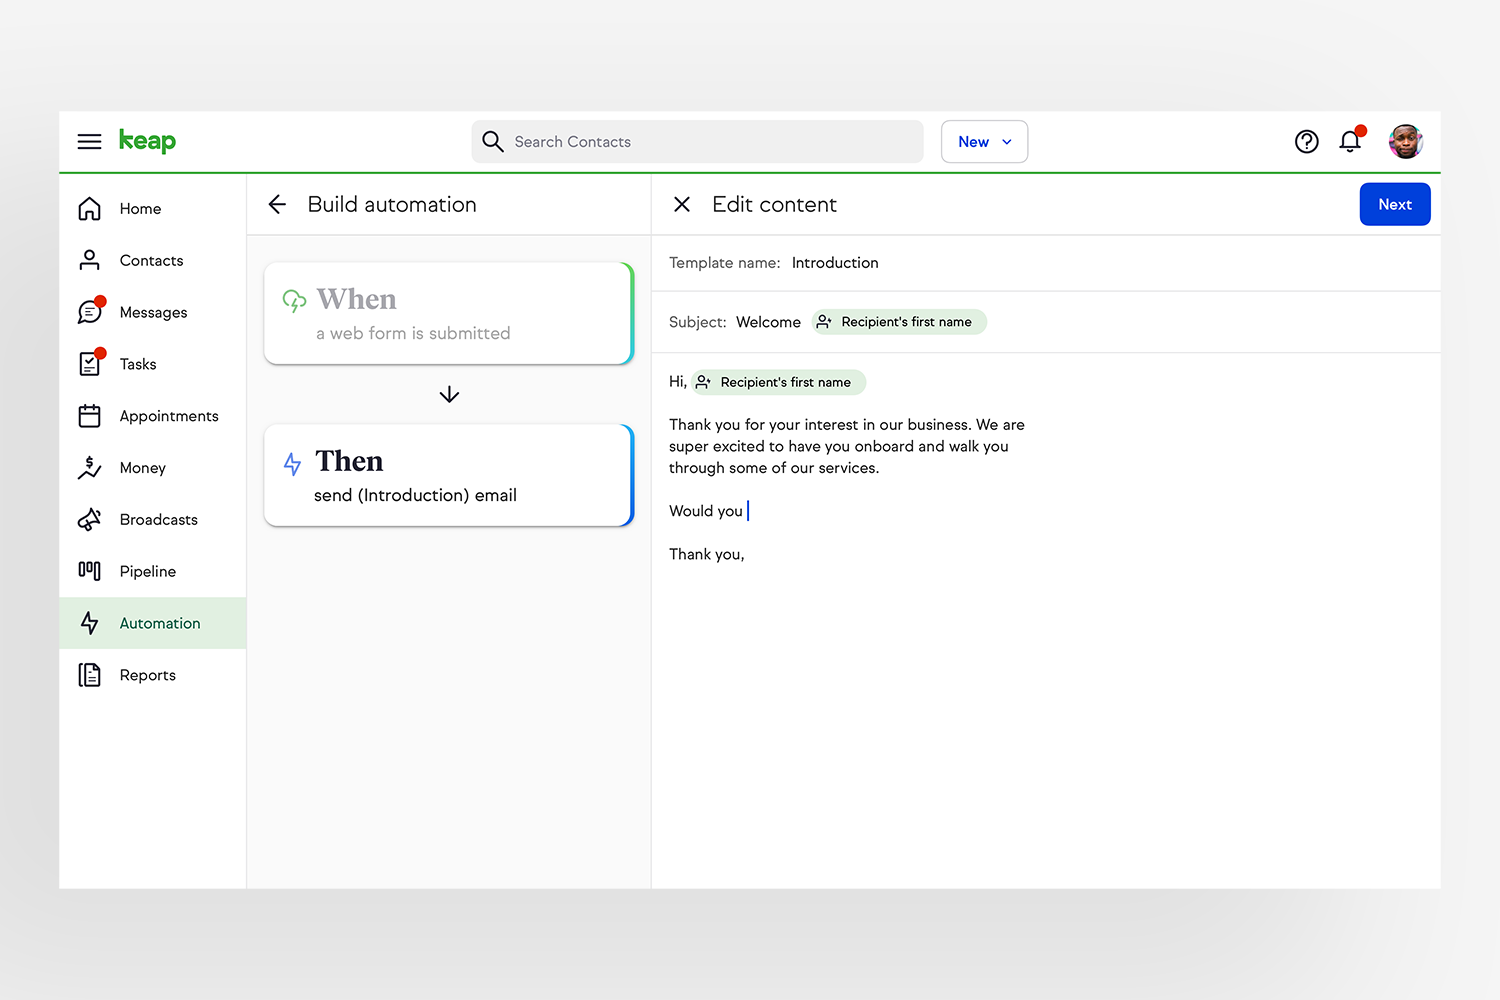Open the Reports icon
The width and height of the screenshot is (1500, 1000).
(x=89, y=675)
